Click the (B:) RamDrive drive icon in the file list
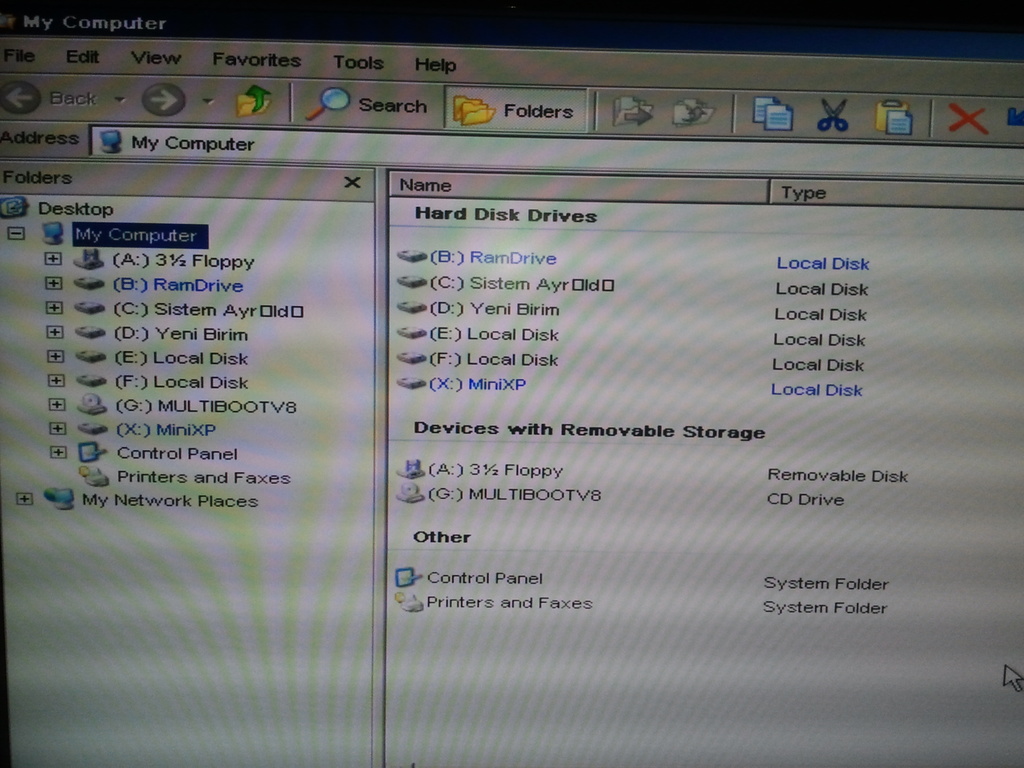 pos(412,256)
